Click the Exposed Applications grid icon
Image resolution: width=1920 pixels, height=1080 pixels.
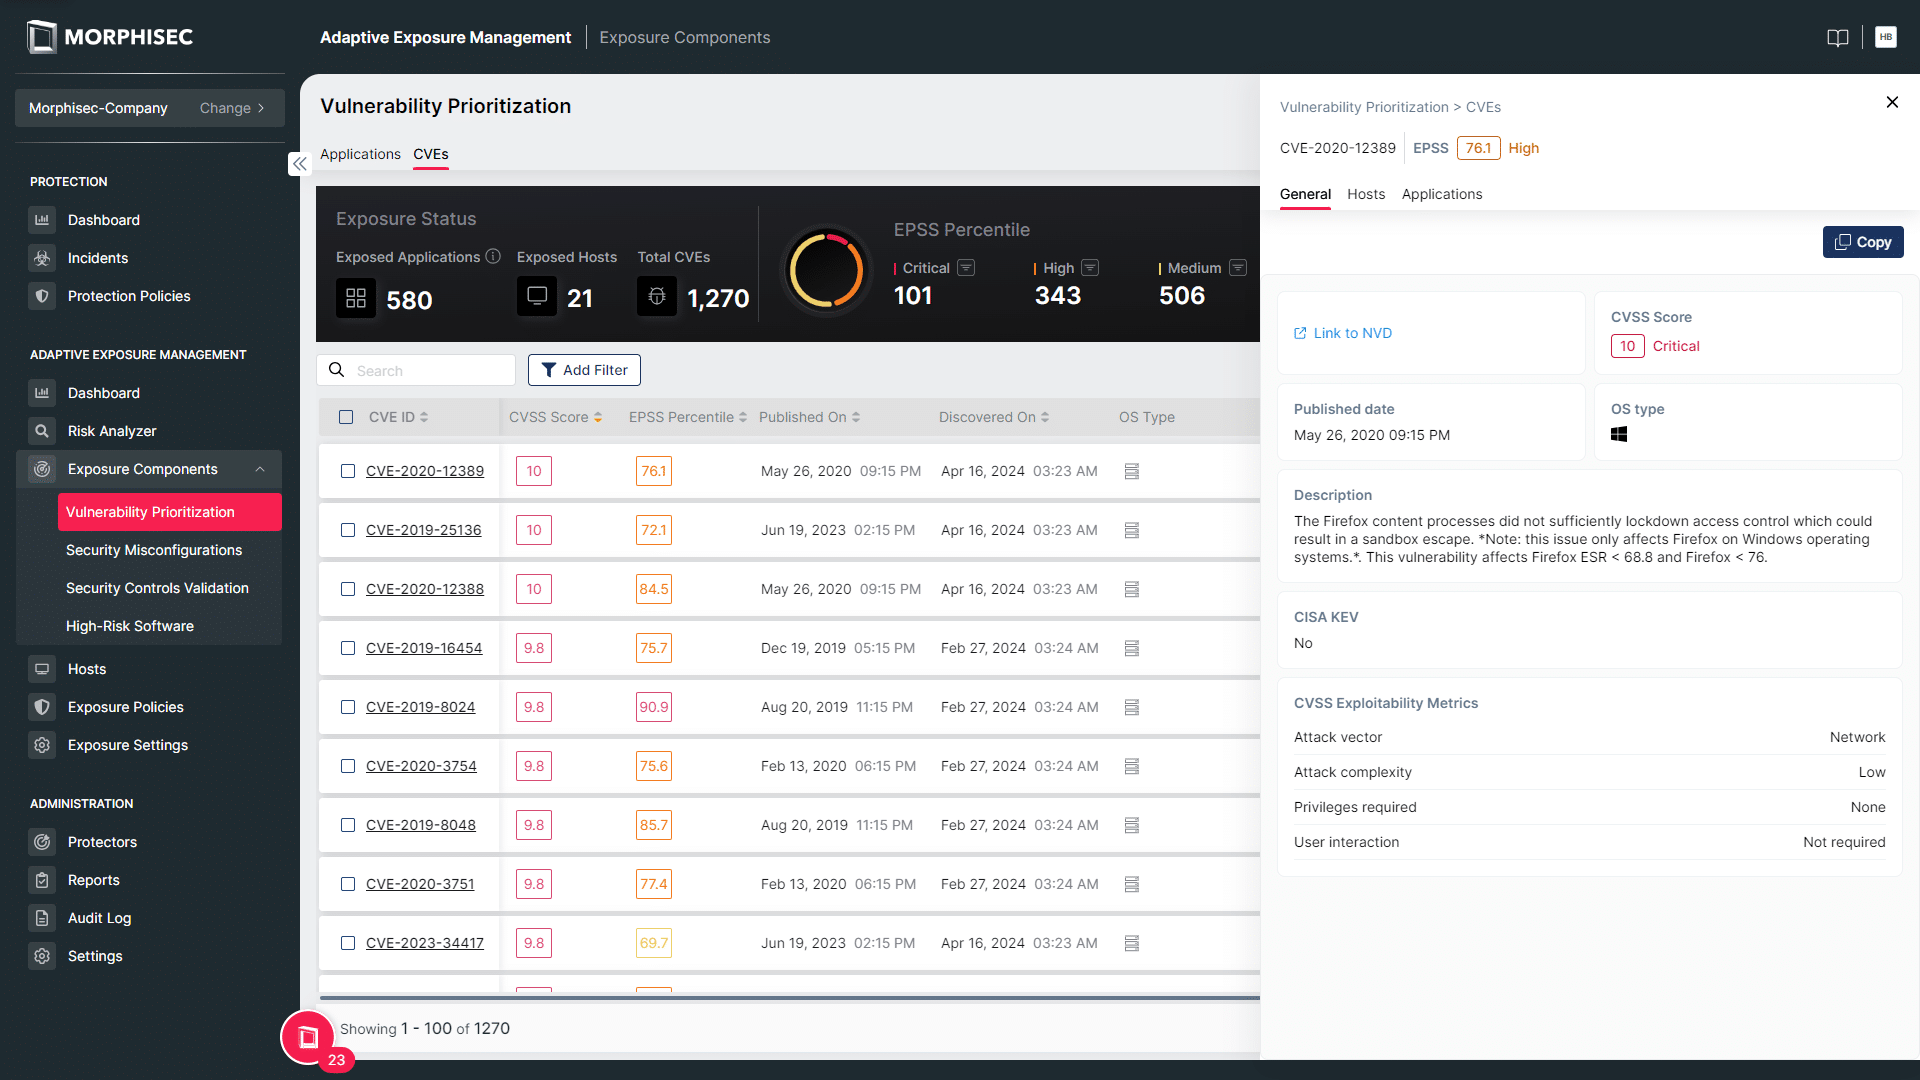[356, 298]
